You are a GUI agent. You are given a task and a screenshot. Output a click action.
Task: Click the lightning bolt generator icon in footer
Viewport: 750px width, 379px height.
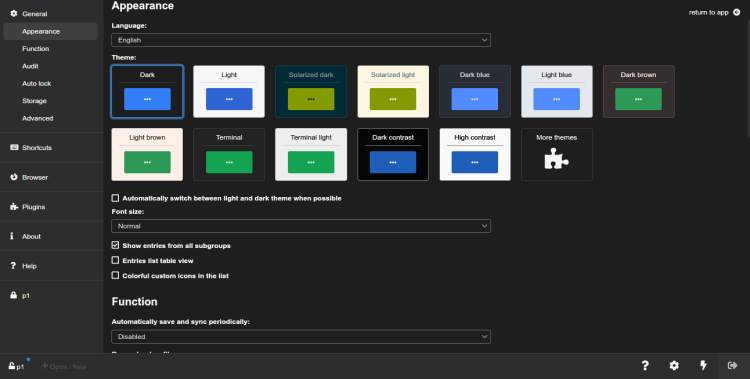click(703, 366)
